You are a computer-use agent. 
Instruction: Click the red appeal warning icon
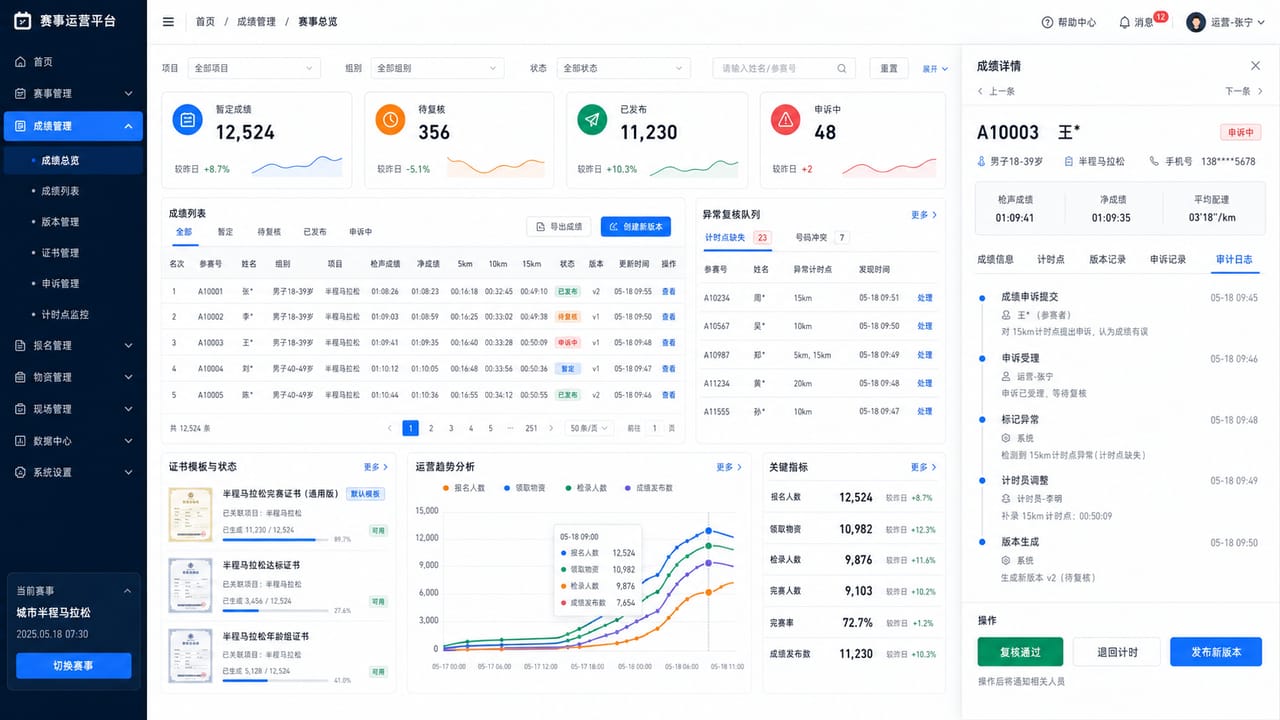786,120
